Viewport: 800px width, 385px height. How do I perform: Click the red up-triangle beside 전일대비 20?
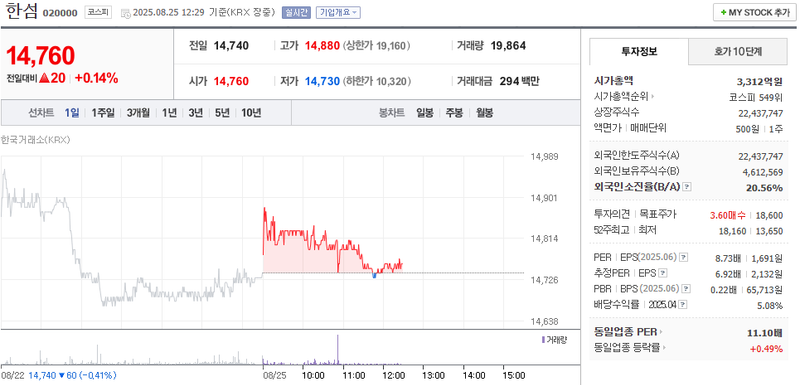[44, 79]
